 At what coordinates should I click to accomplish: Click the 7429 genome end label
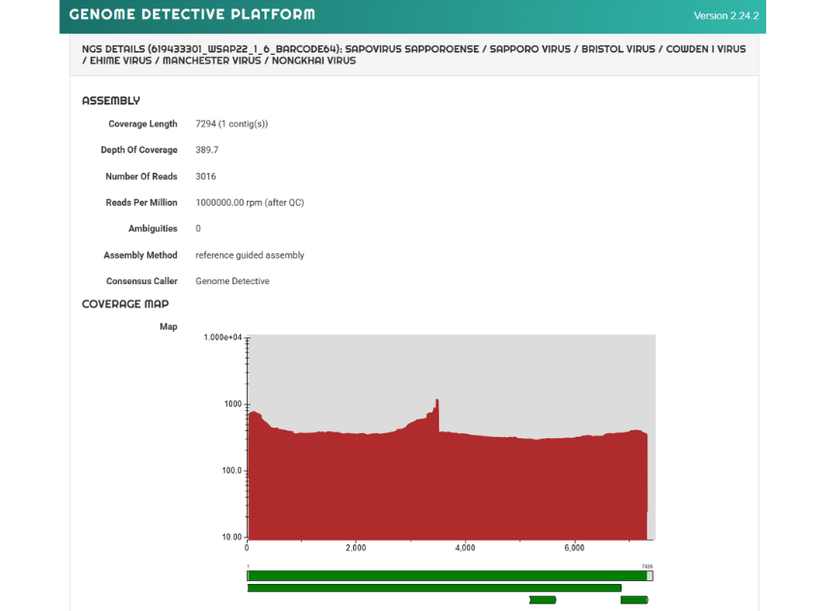click(x=647, y=566)
